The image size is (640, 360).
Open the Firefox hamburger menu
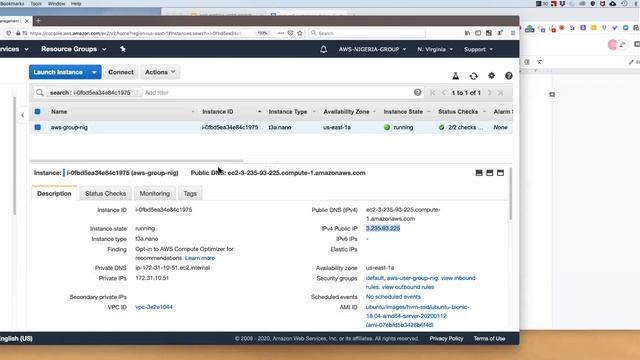coord(513,33)
